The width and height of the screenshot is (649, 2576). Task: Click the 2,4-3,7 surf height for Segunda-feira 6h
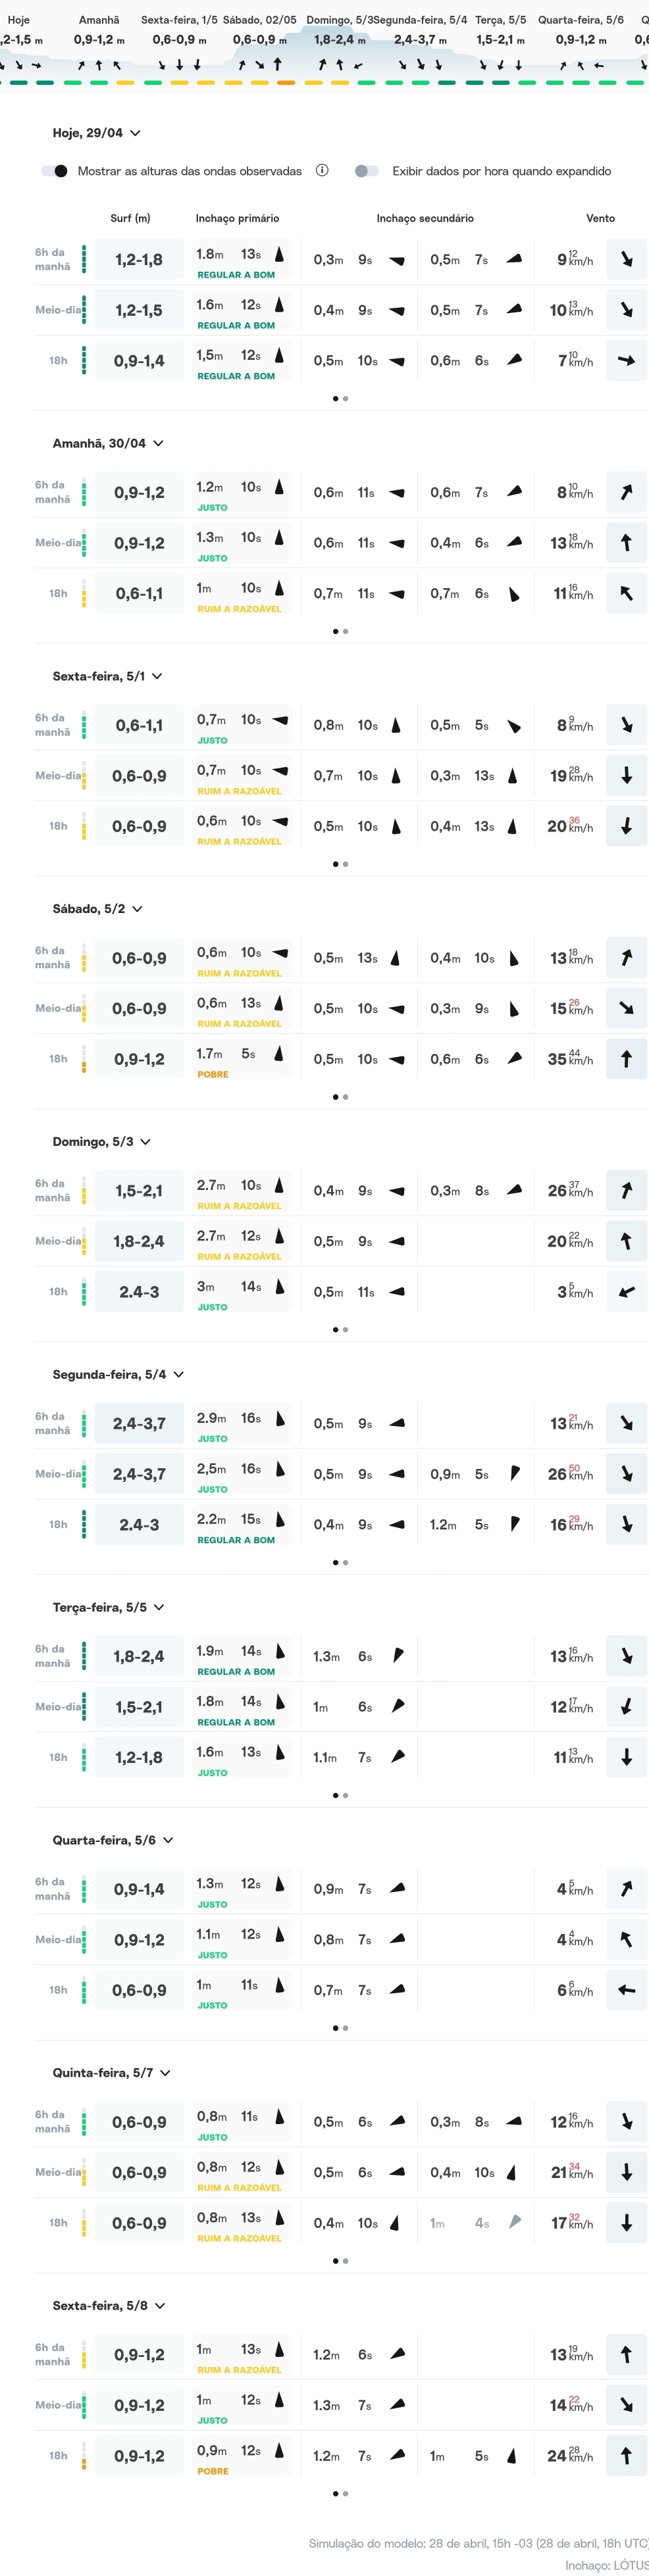coord(139,1424)
